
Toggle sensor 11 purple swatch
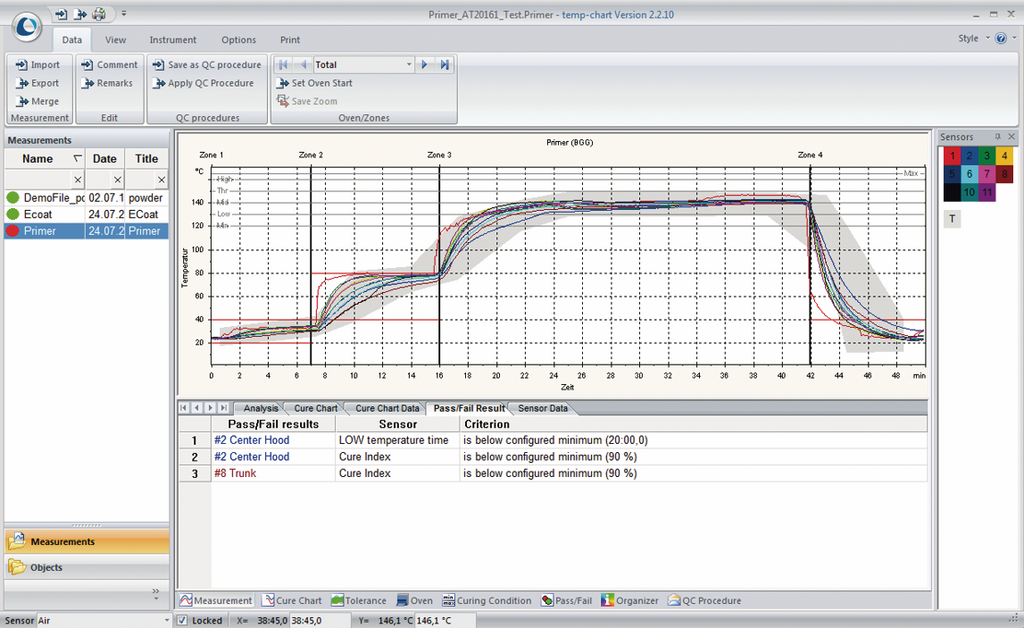click(x=987, y=192)
